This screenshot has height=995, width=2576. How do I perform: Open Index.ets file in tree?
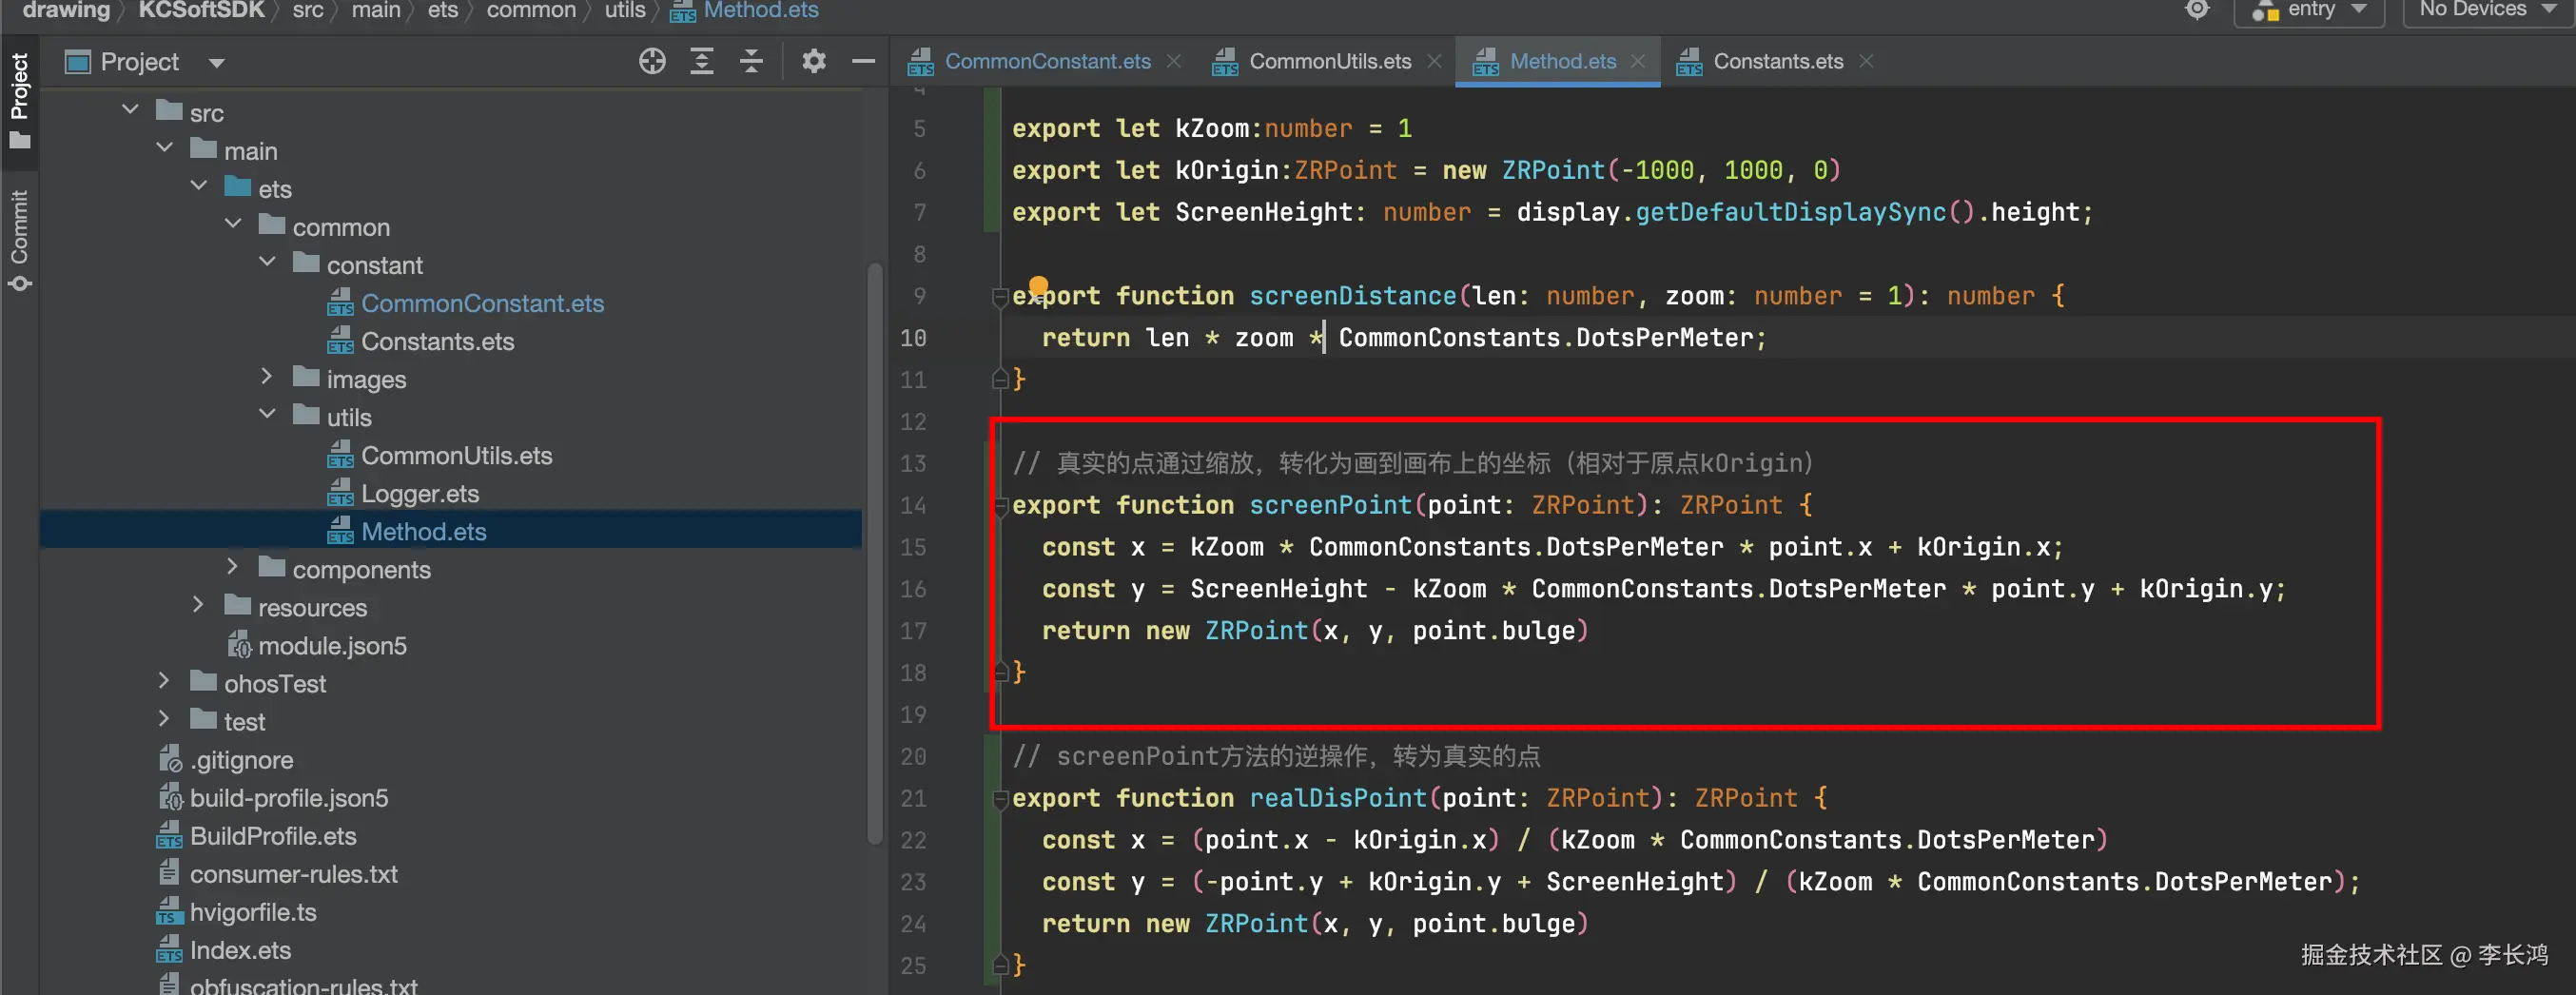click(240, 949)
